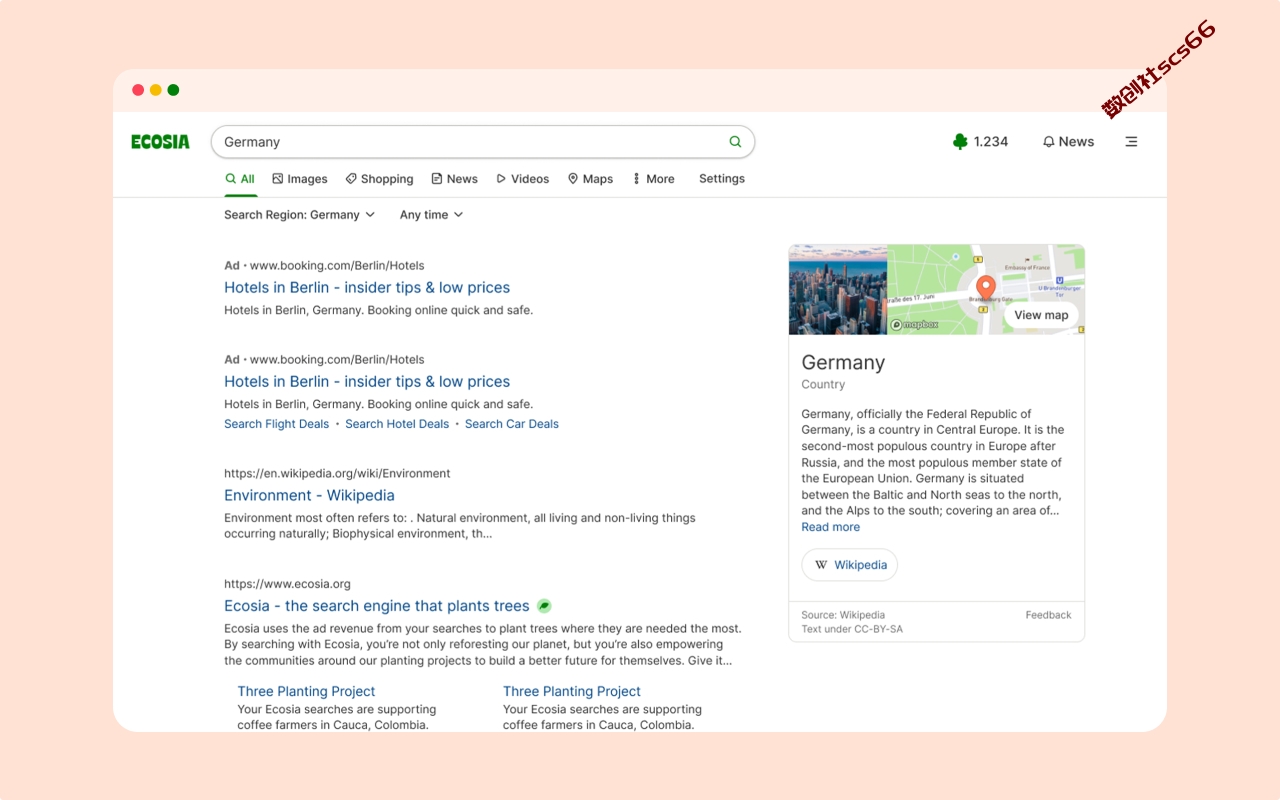Click Search Car Deals link
Screen dimensions: 1280x800
click(x=512, y=424)
